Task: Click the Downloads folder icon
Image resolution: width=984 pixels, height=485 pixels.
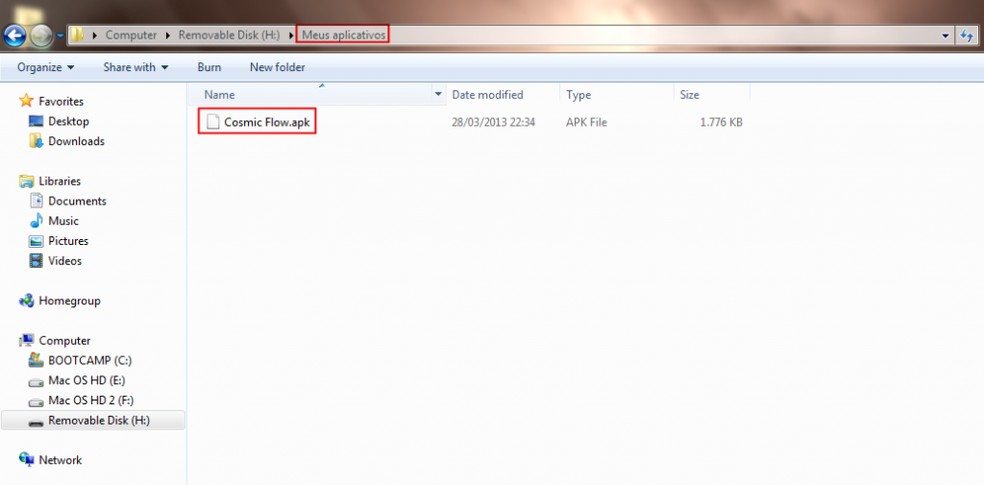Action: tap(36, 141)
